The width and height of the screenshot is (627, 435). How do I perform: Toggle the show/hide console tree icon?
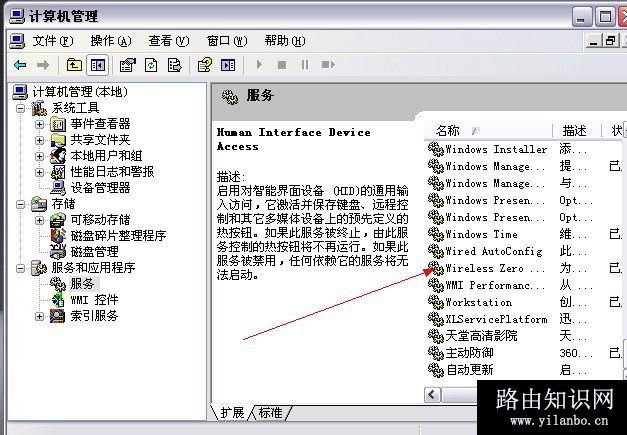[98, 65]
